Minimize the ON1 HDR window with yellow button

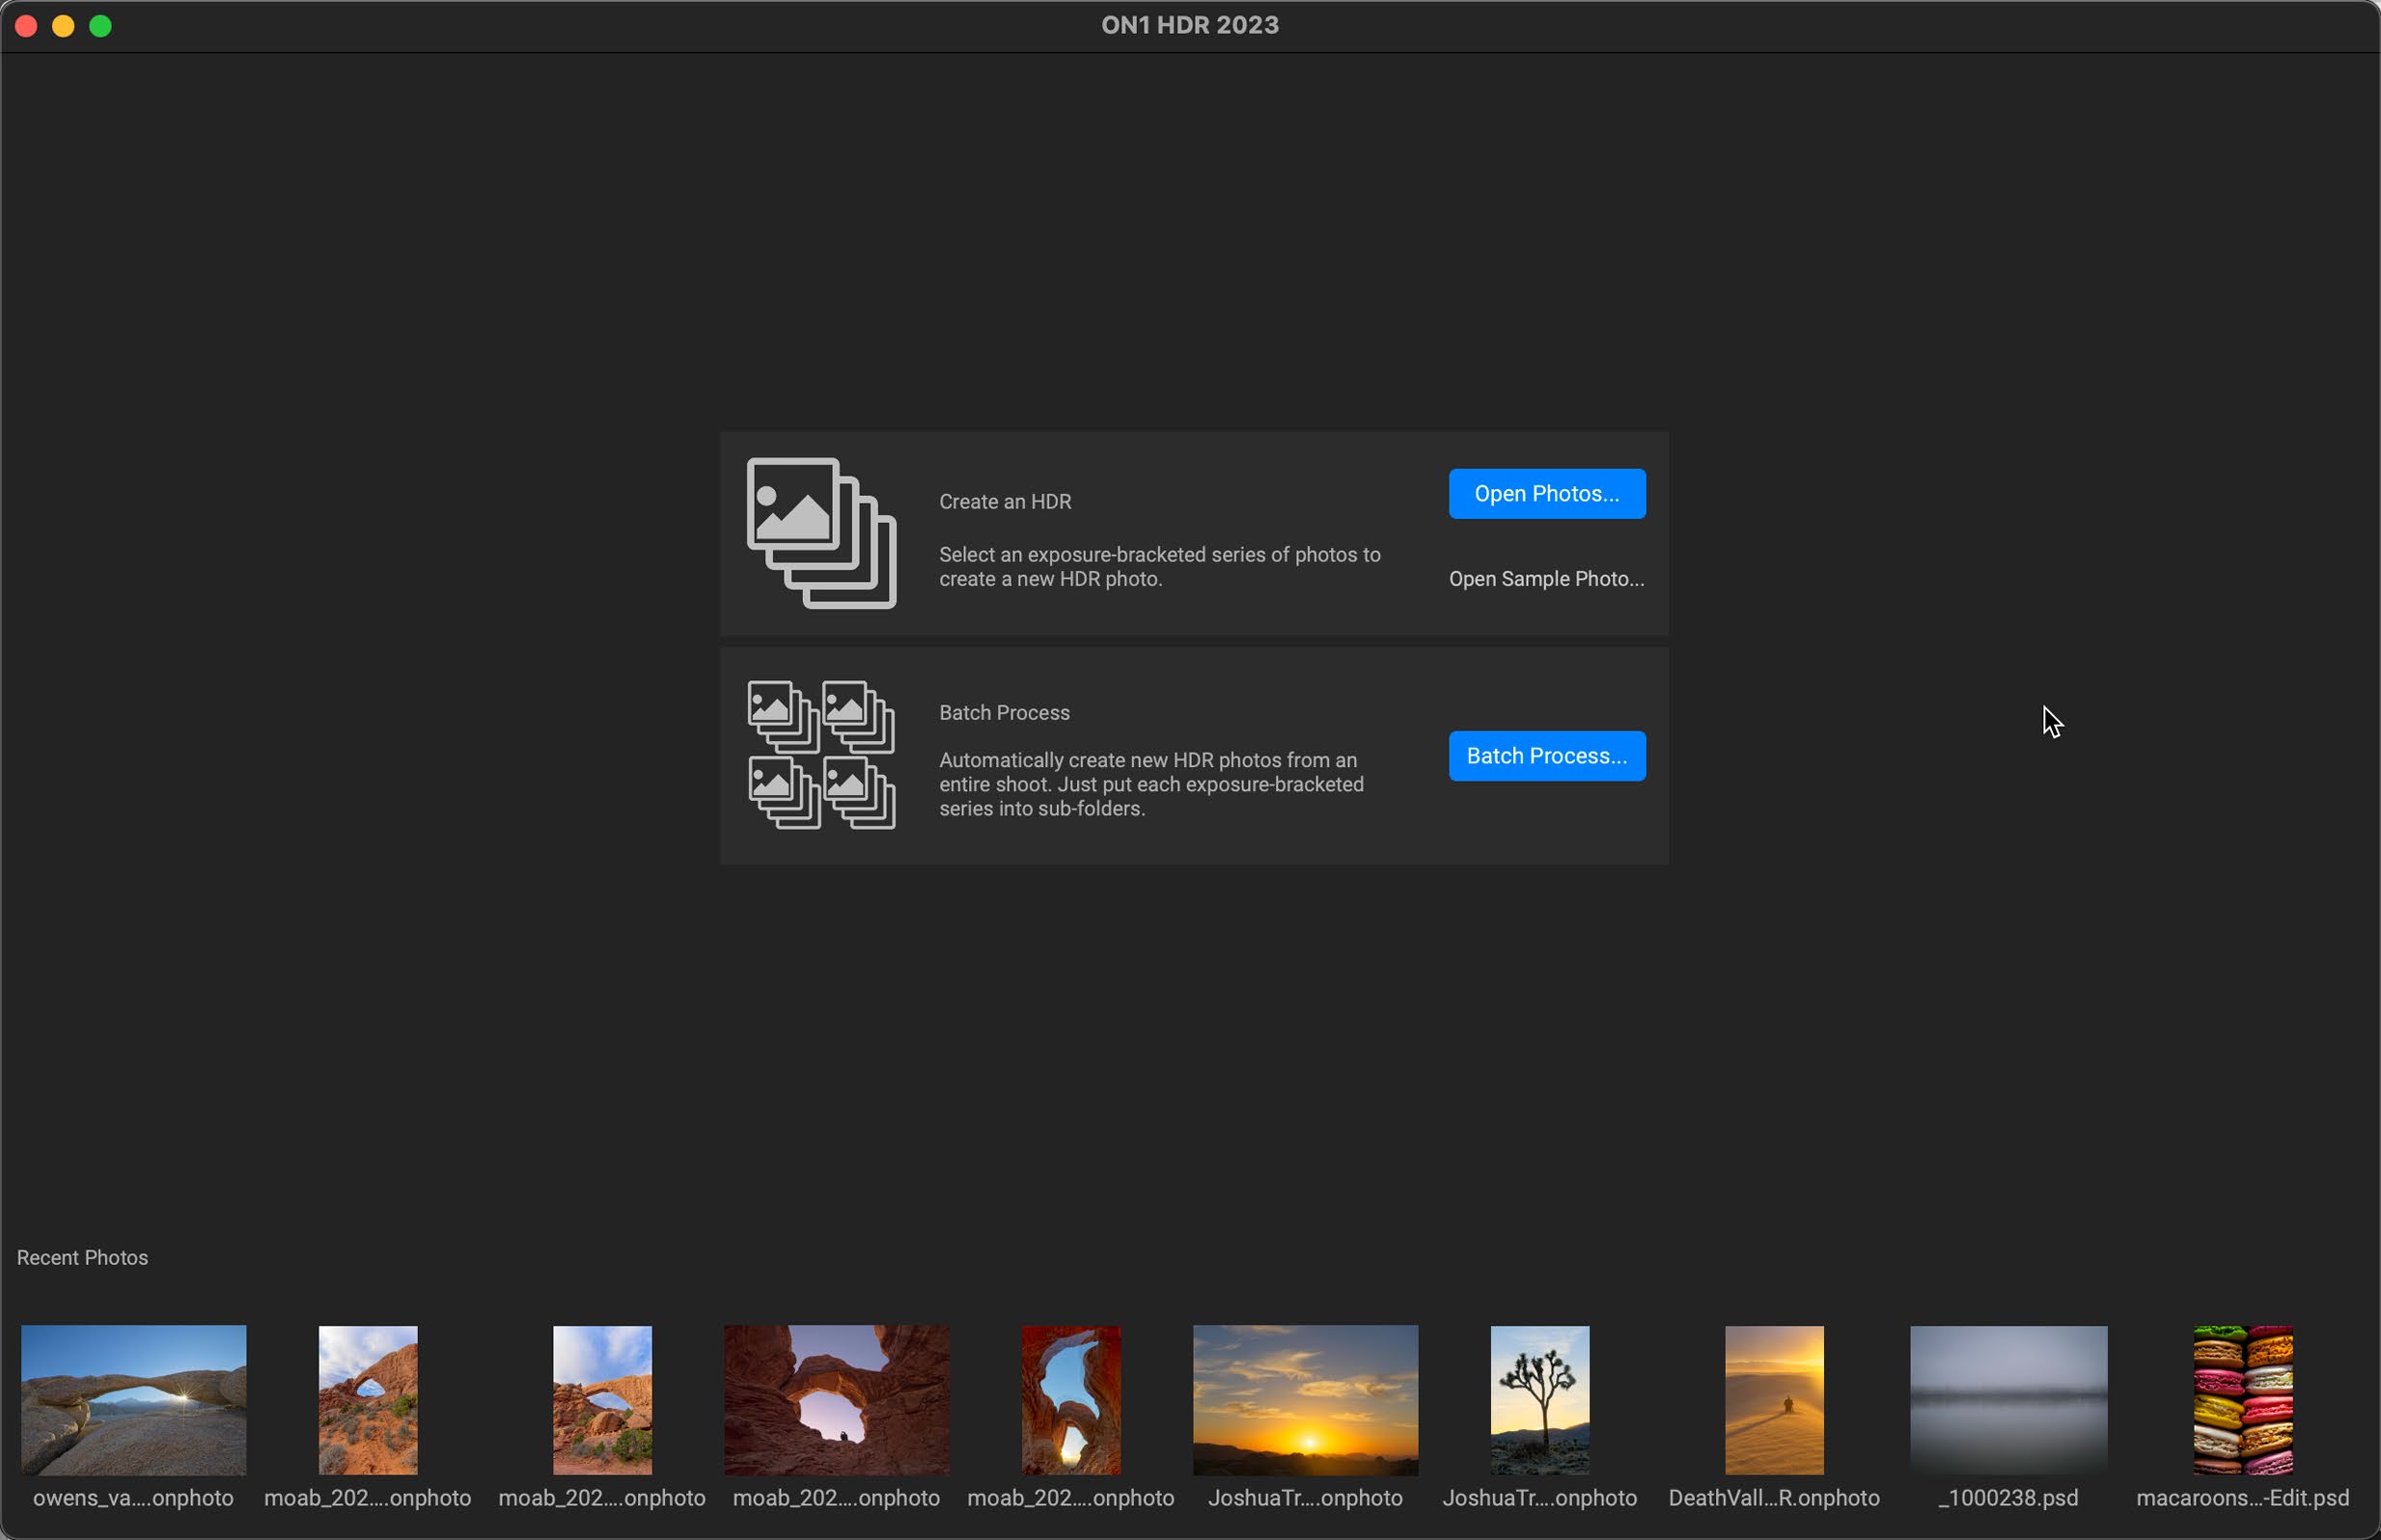63,26
